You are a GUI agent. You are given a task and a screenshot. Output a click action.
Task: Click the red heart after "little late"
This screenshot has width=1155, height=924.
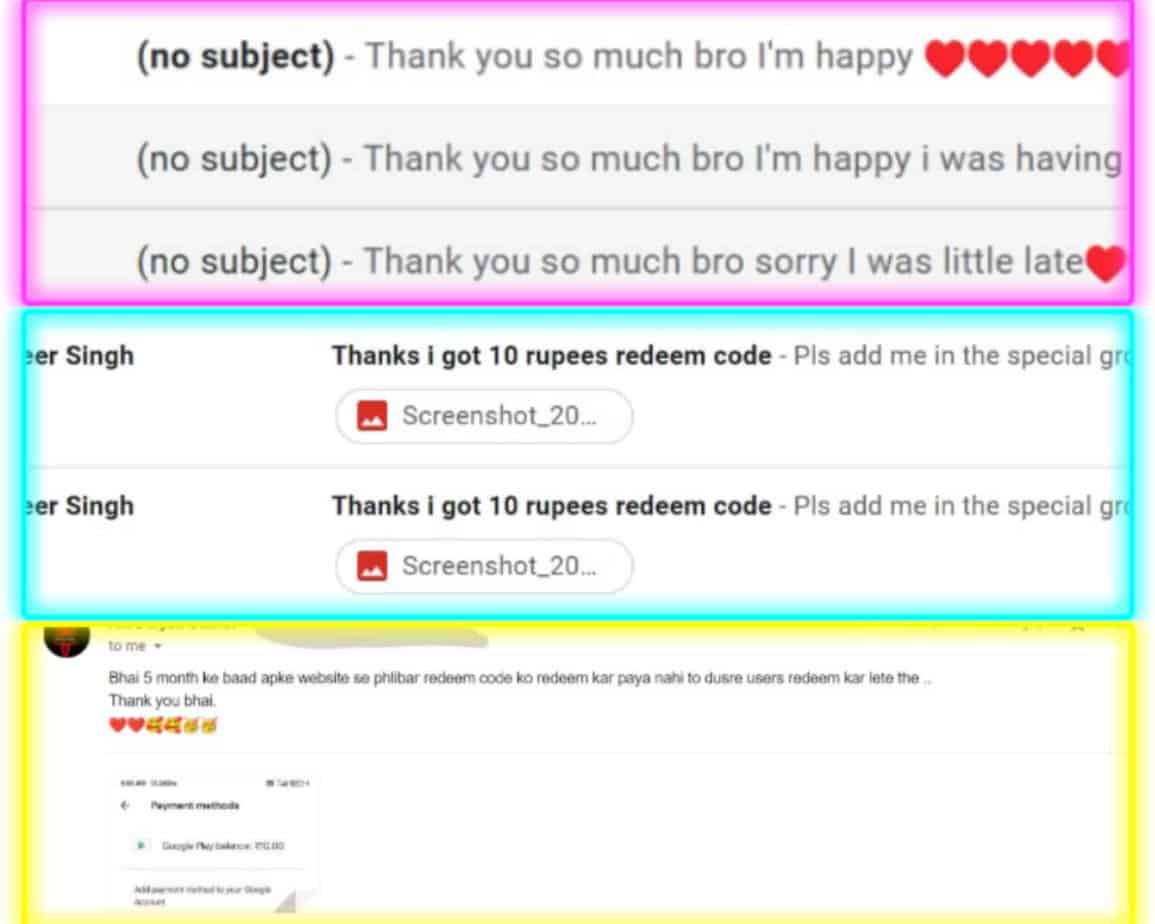click(x=1106, y=262)
